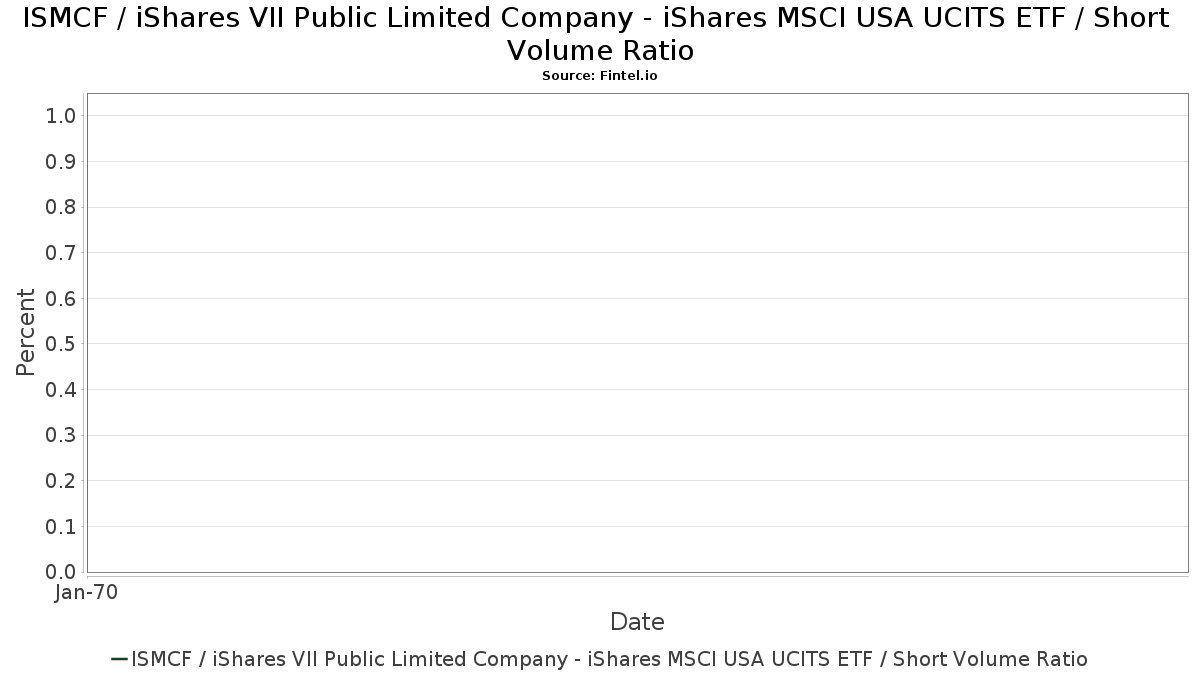
Task: Select the 0.8 y-axis tick label
Action: (x=61, y=207)
